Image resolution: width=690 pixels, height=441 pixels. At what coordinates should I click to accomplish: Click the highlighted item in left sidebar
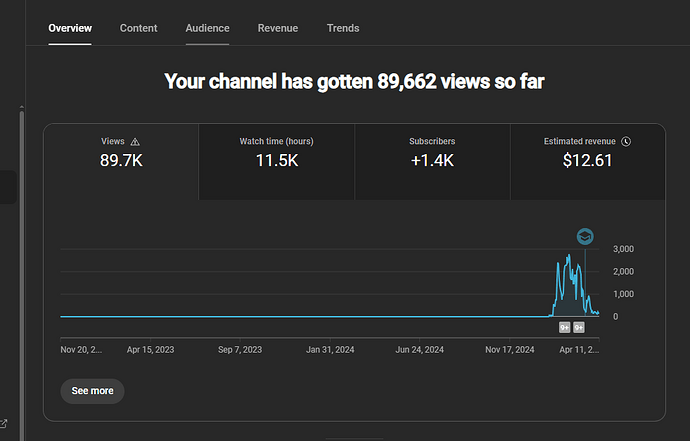coord(7,187)
